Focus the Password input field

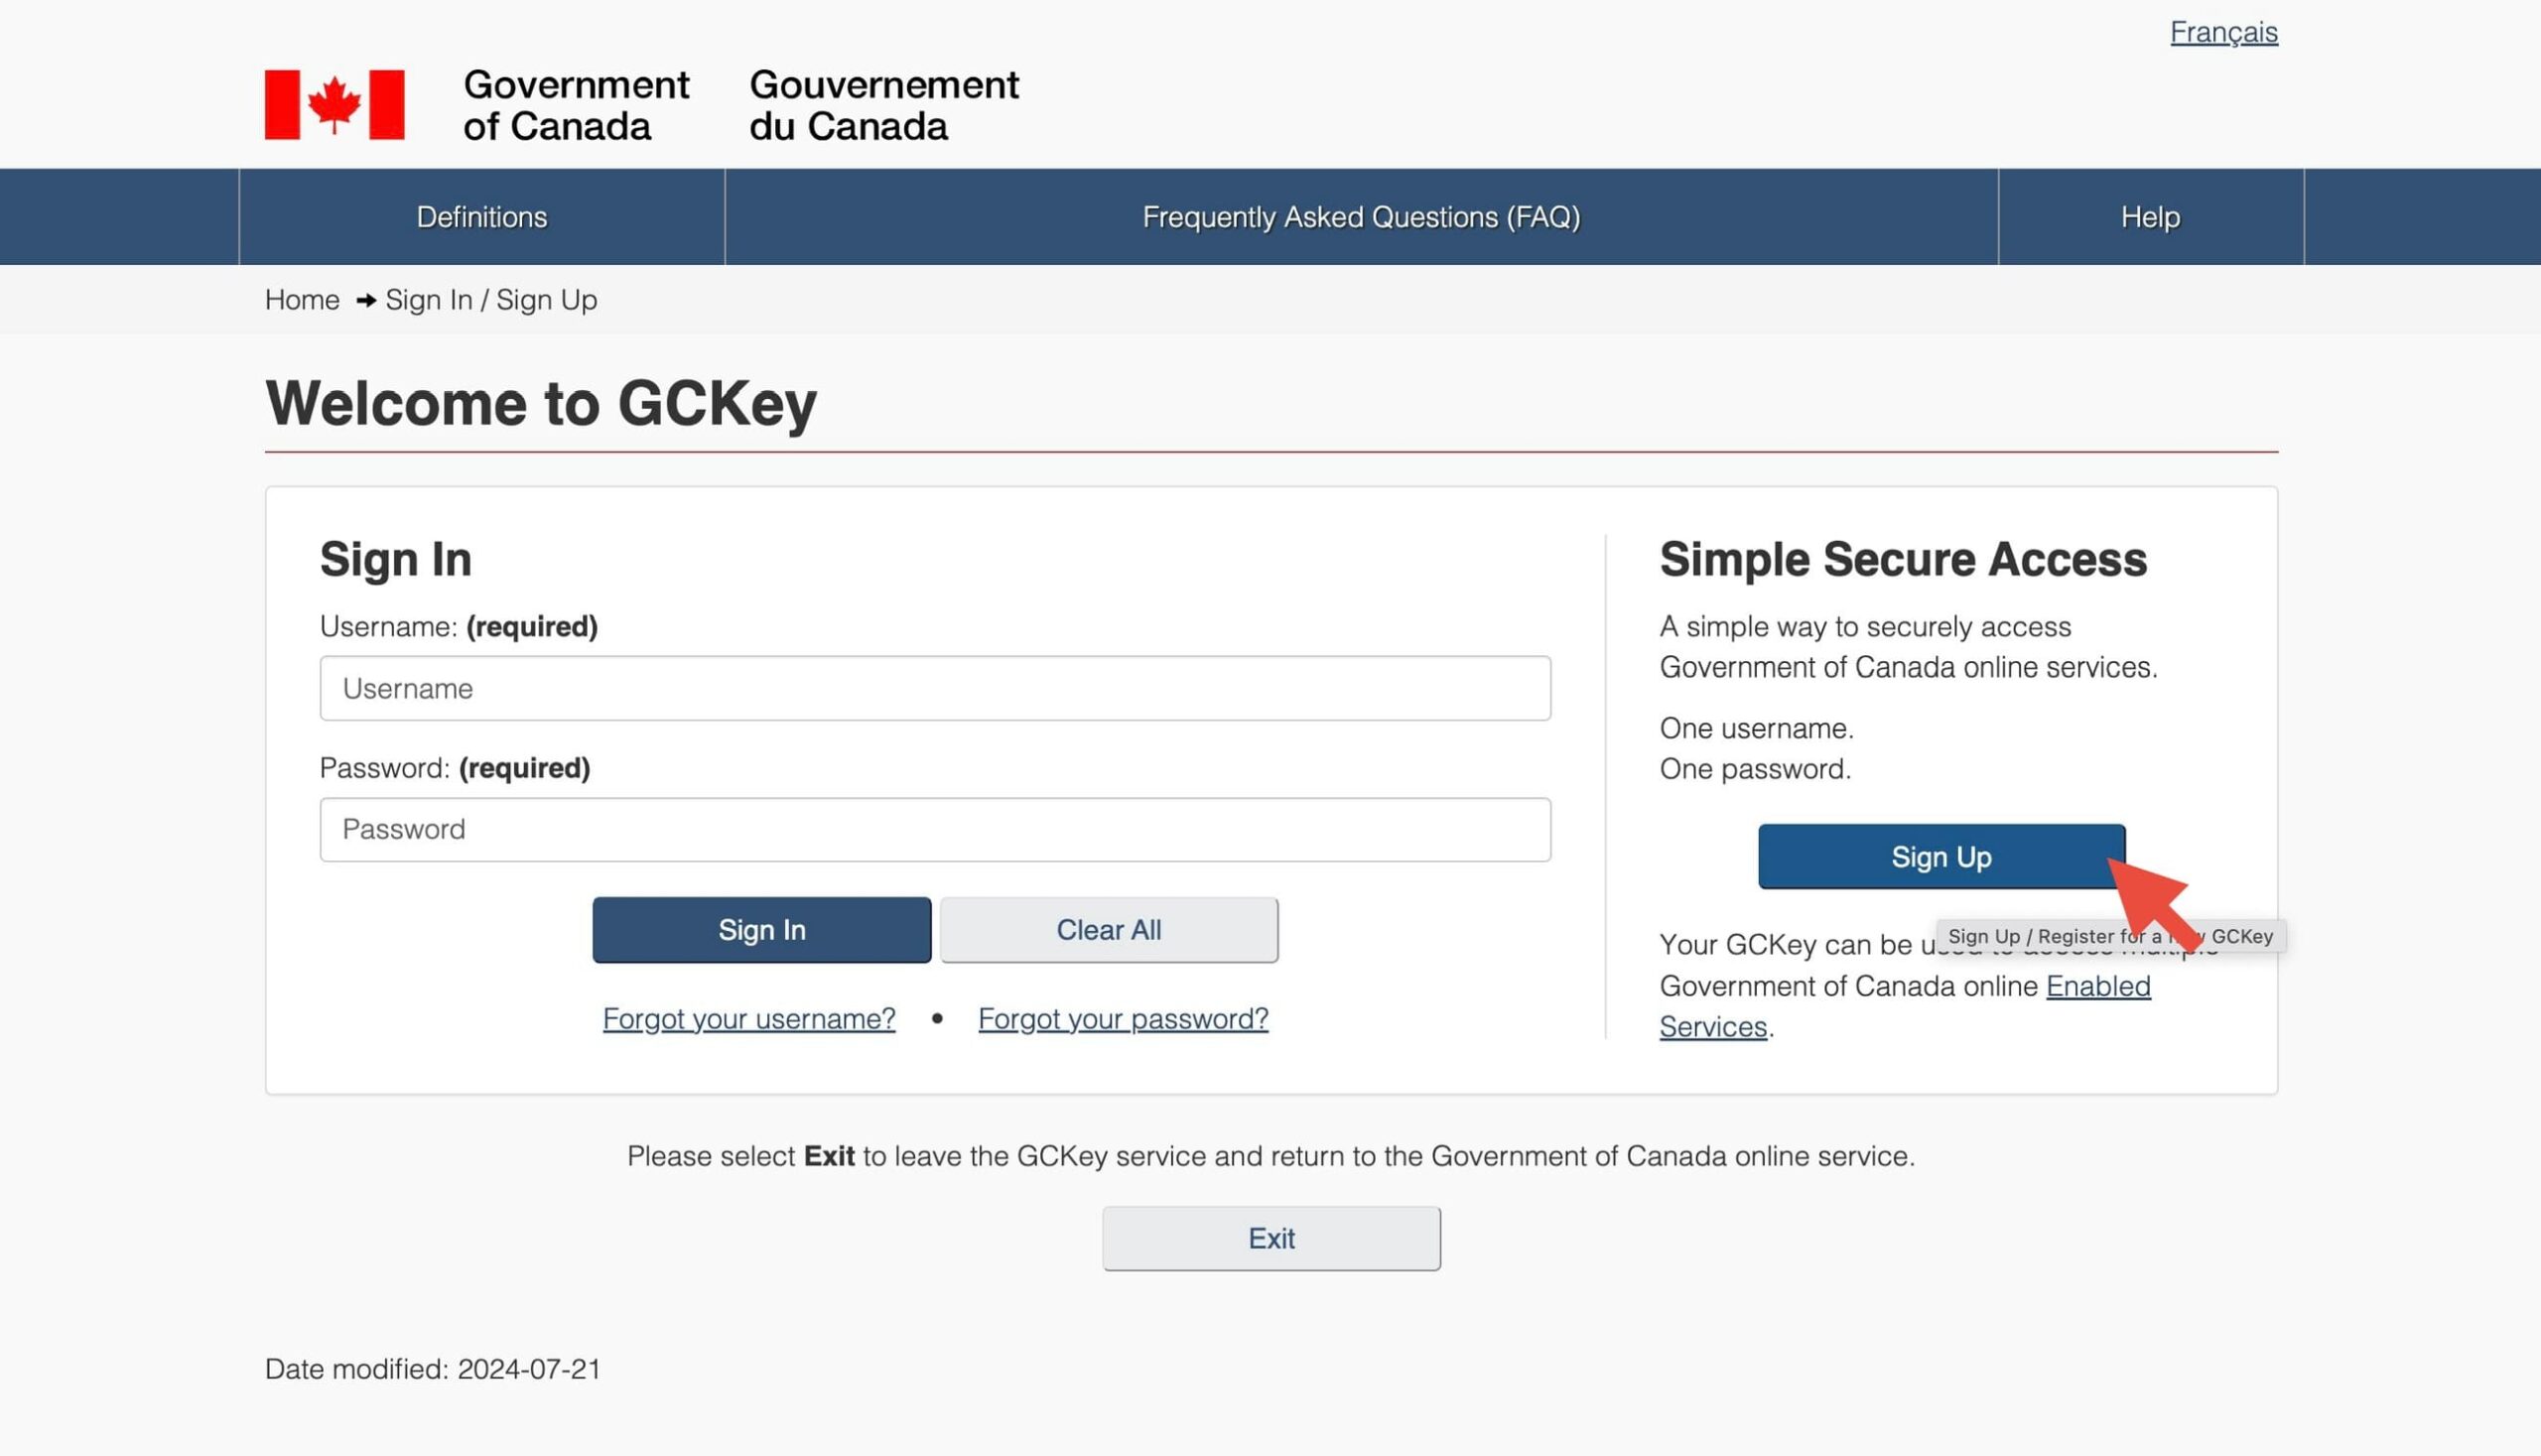934,829
